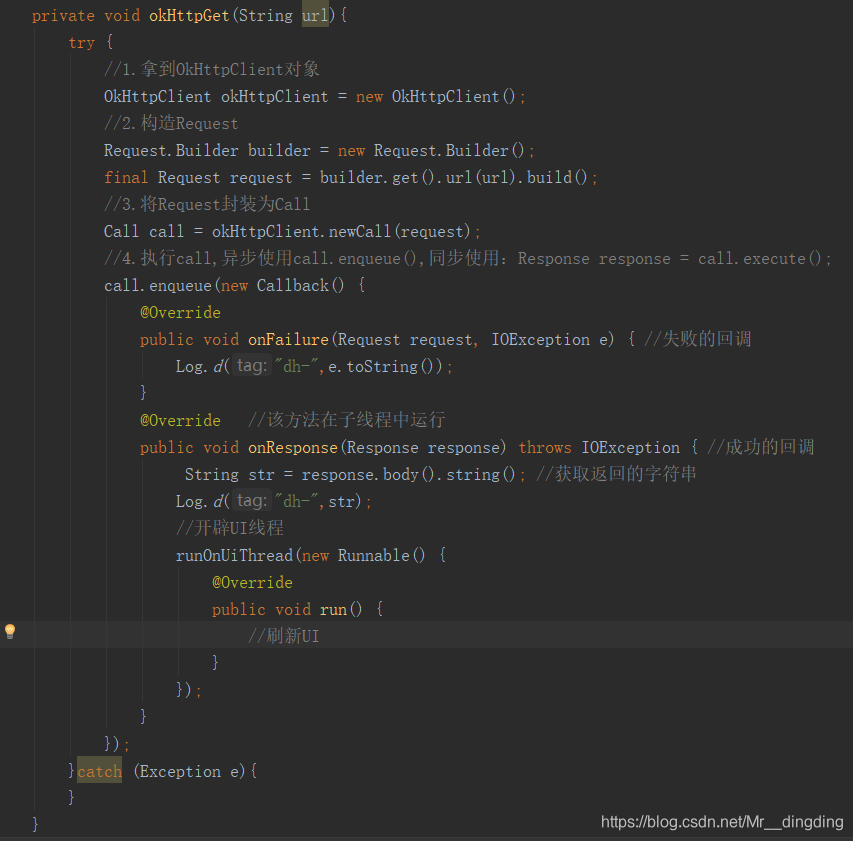Click comment '//2.构造Request'
This screenshot has height=841, width=853.
[171, 123]
